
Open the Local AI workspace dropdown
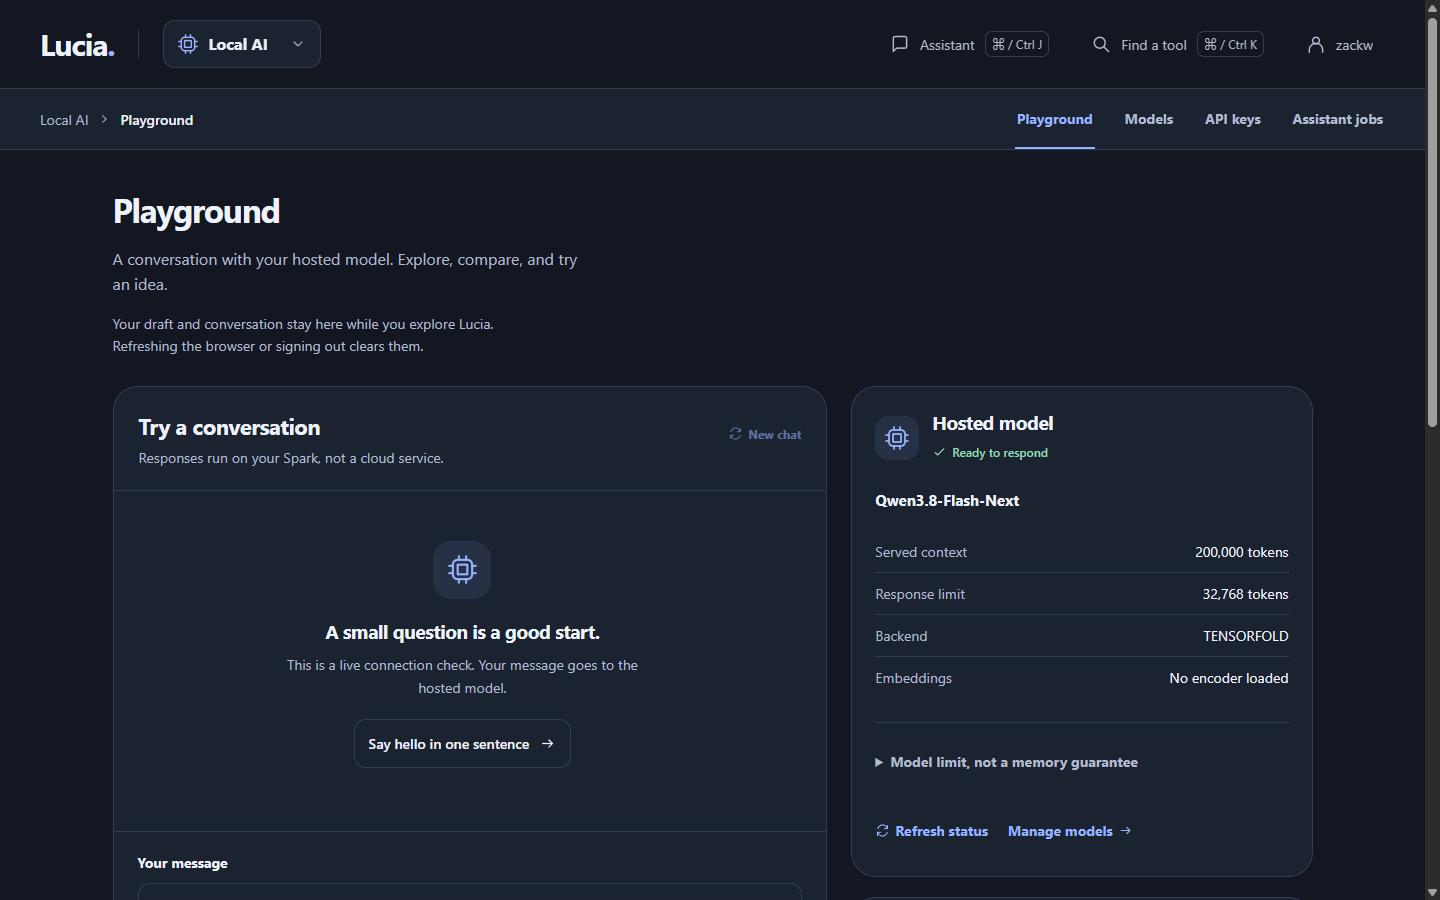pyautogui.click(x=242, y=44)
